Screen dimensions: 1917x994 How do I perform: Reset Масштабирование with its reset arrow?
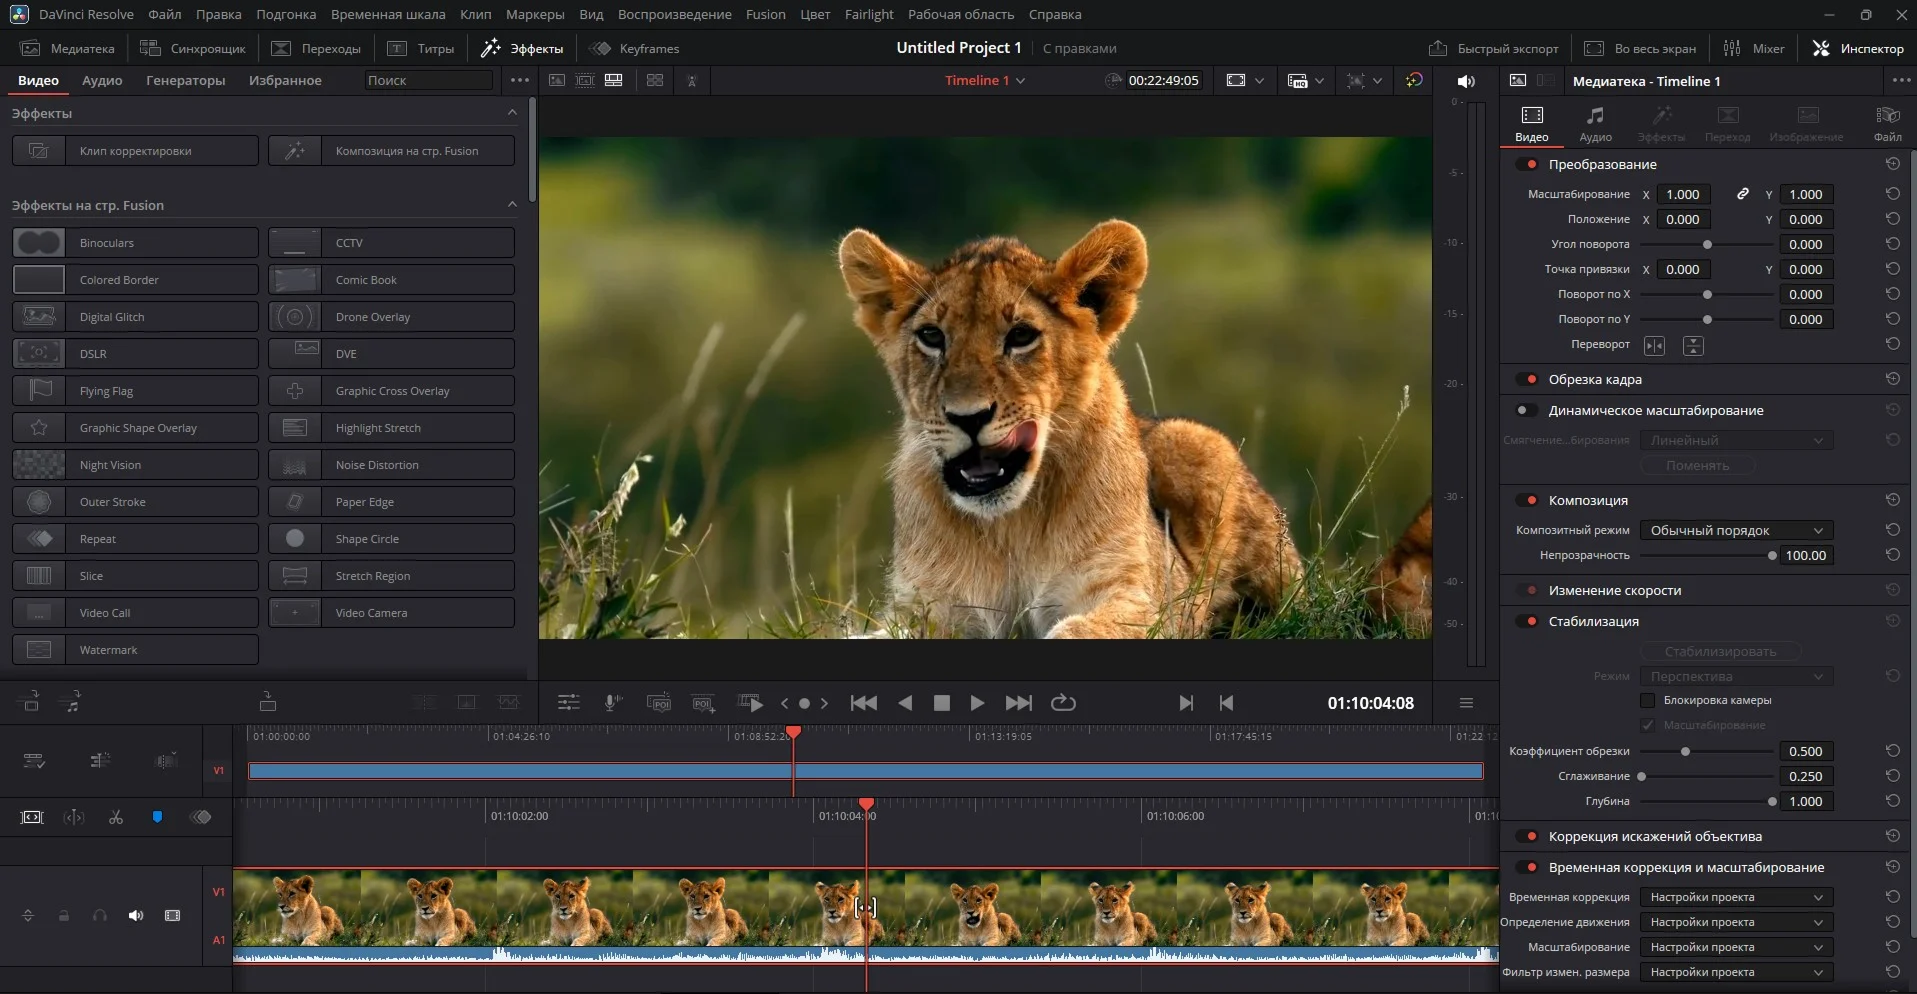pos(1892,194)
